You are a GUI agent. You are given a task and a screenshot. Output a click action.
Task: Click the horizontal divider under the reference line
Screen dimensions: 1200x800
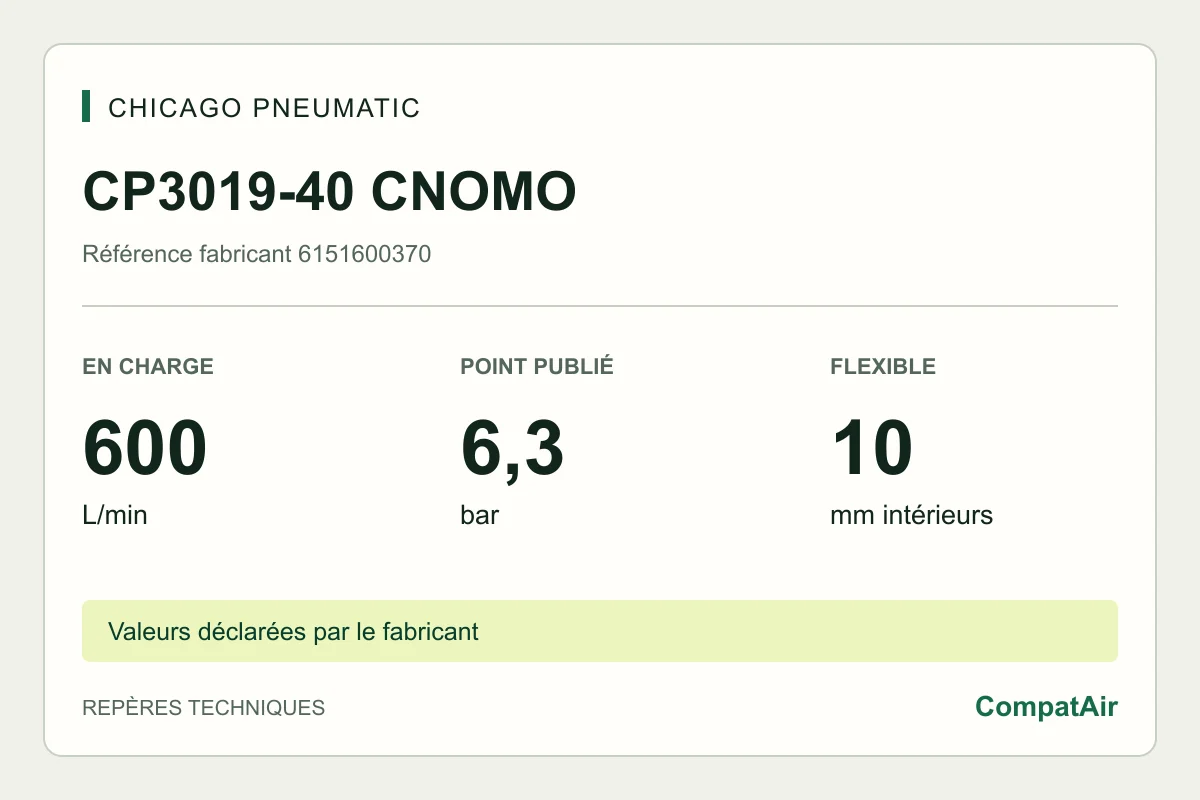click(600, 306)
